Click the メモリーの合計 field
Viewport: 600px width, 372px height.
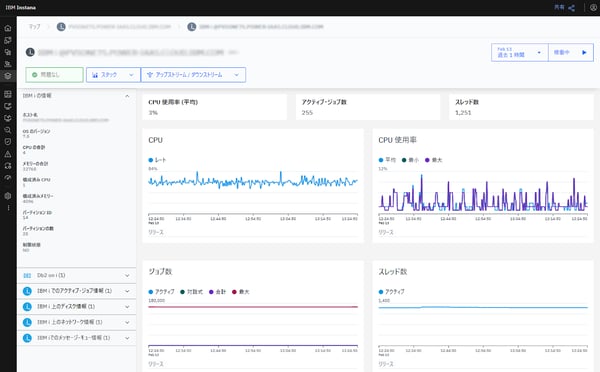tap(35, 166)
